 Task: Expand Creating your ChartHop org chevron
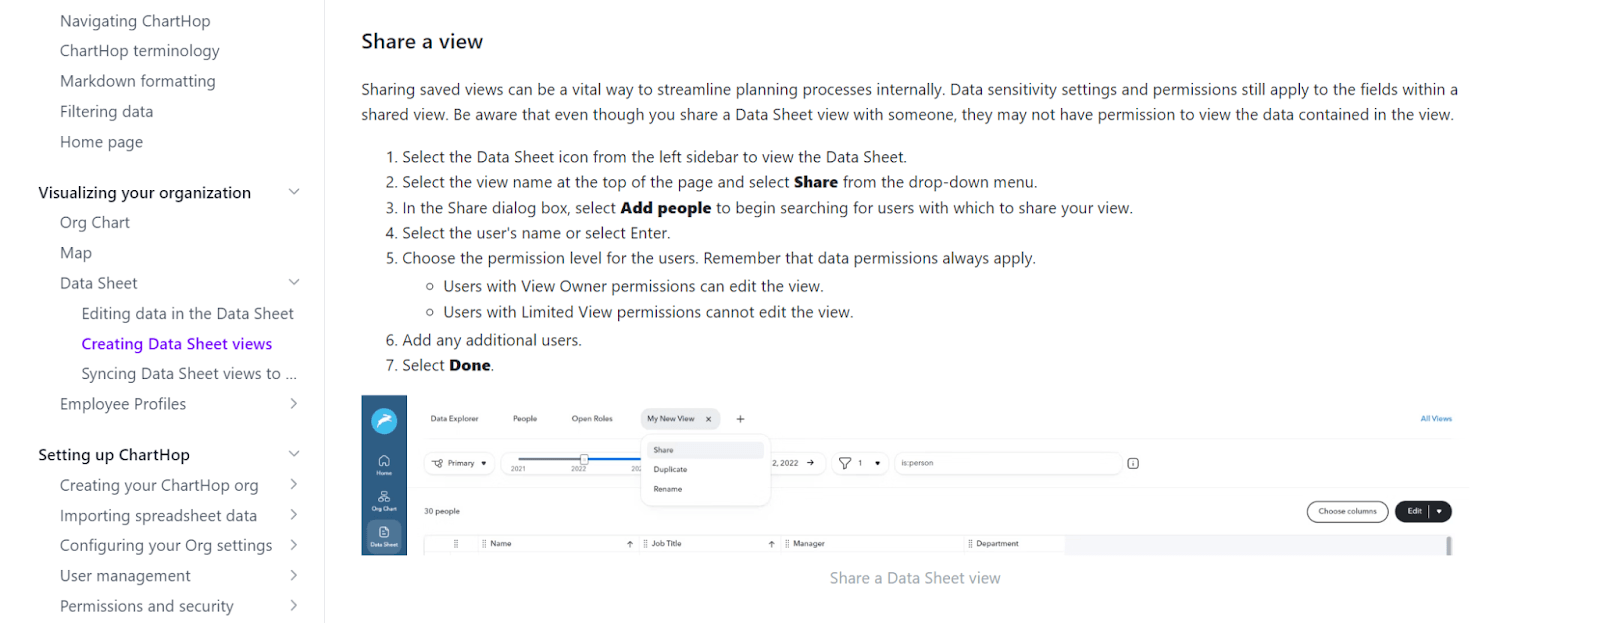click(x=294, y=485)
